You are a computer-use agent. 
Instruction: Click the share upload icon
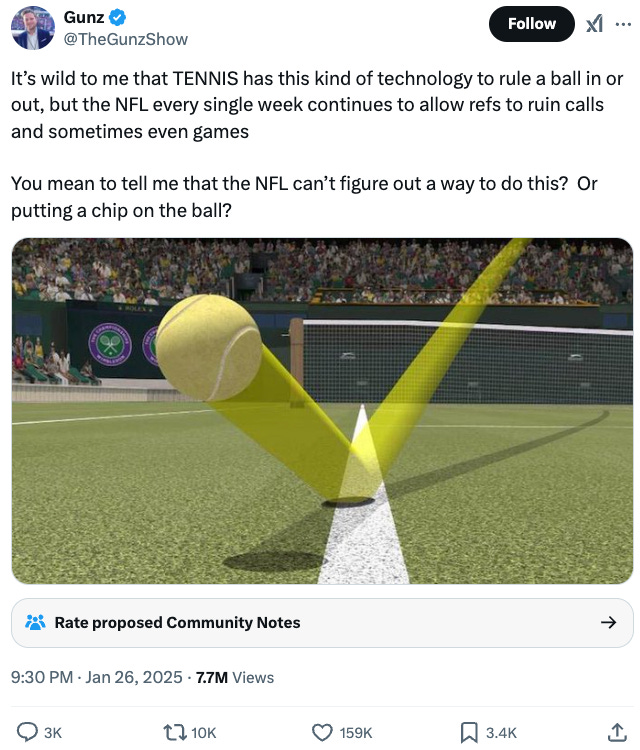coord(617,732)
